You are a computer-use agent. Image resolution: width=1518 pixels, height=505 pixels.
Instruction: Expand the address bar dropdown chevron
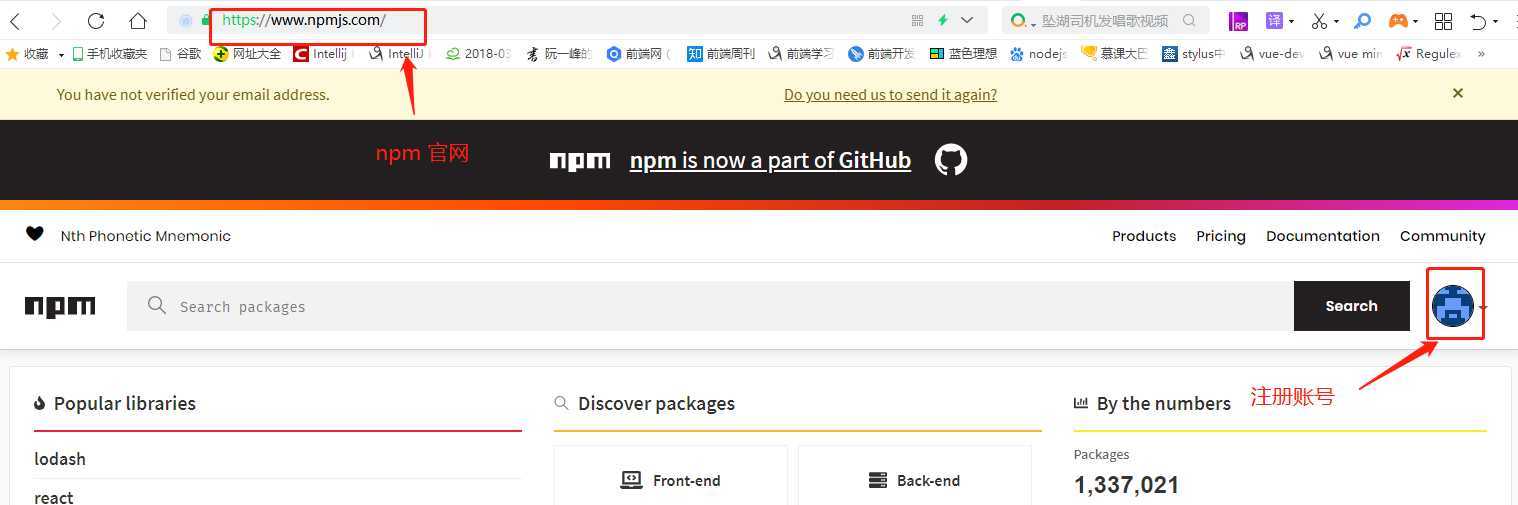pos(967,20)
